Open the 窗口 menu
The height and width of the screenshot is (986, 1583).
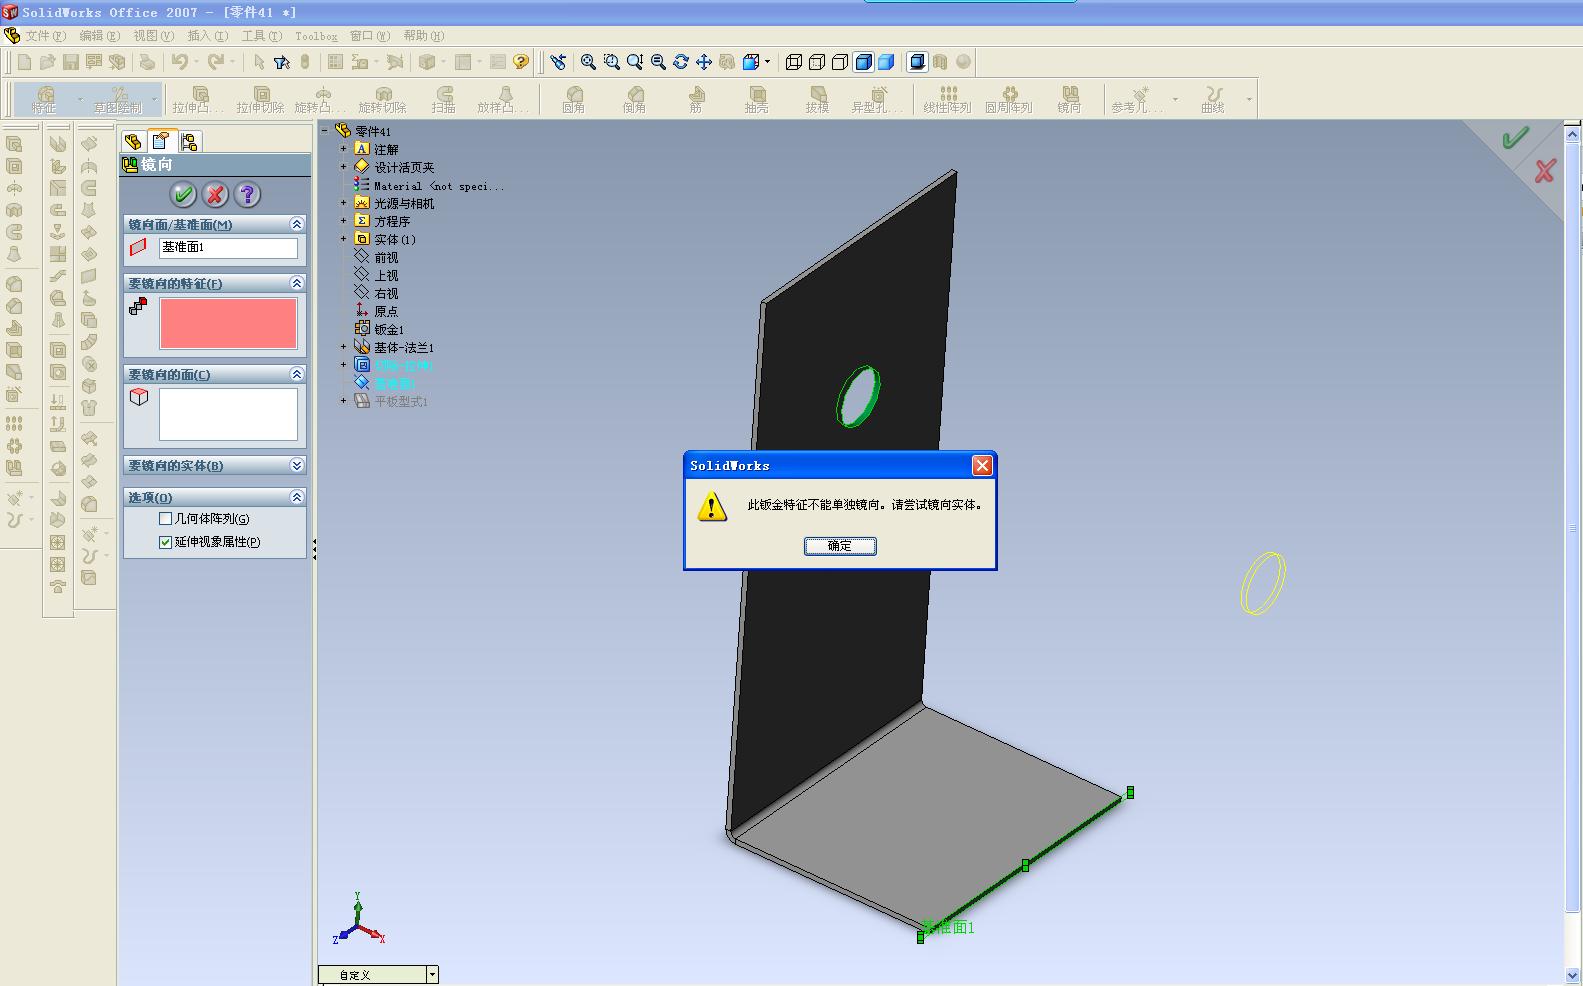(370, 36)
